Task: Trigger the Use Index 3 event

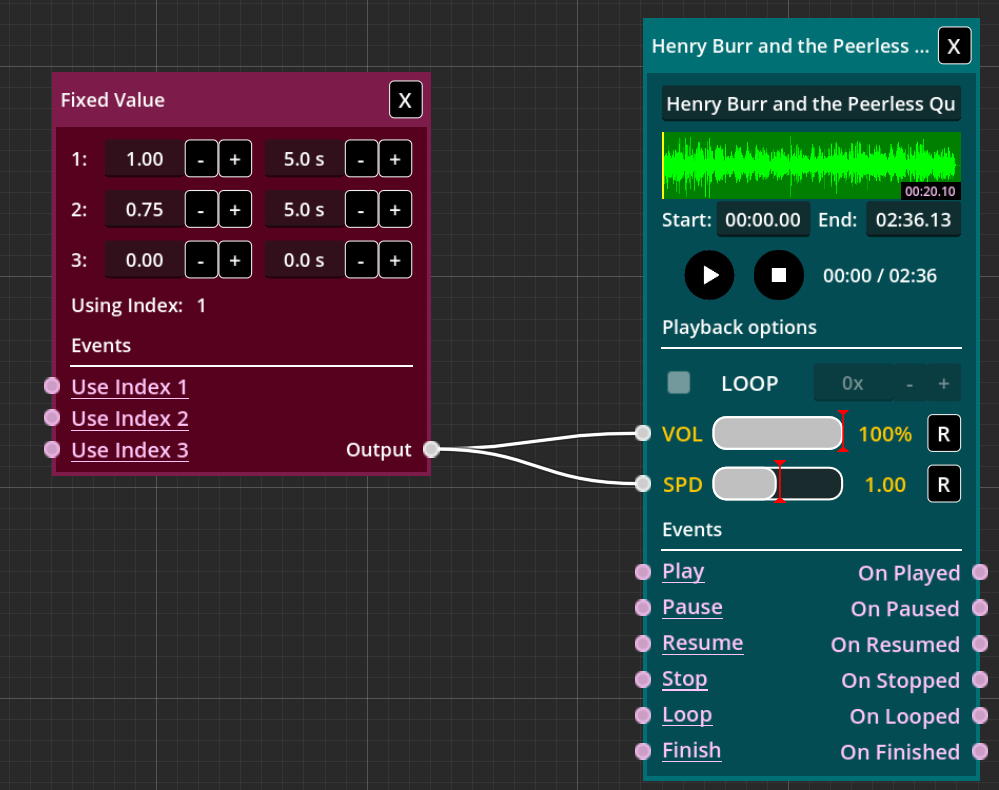Action: pyautogui.click(x=129, y=450)
